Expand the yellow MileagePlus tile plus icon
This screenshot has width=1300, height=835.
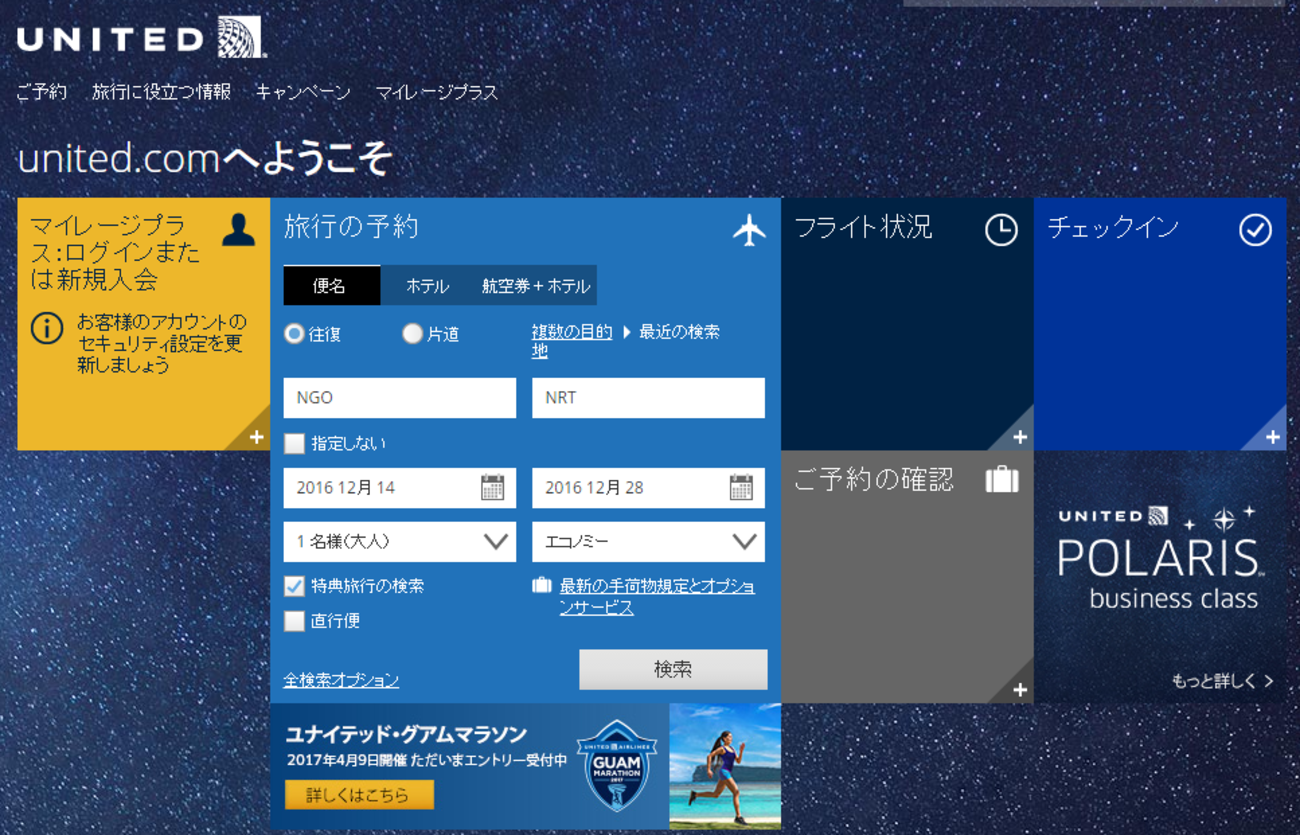(x=257, y=437)
